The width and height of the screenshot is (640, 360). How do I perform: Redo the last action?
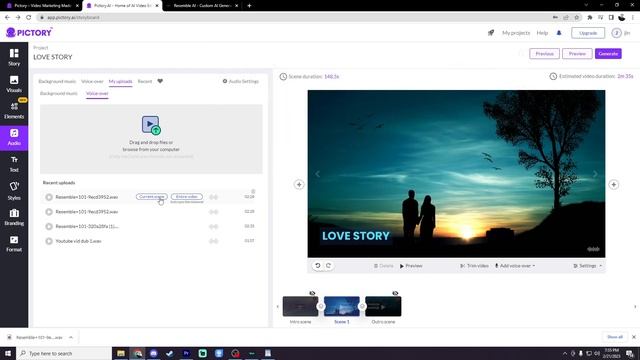point(329,266)
